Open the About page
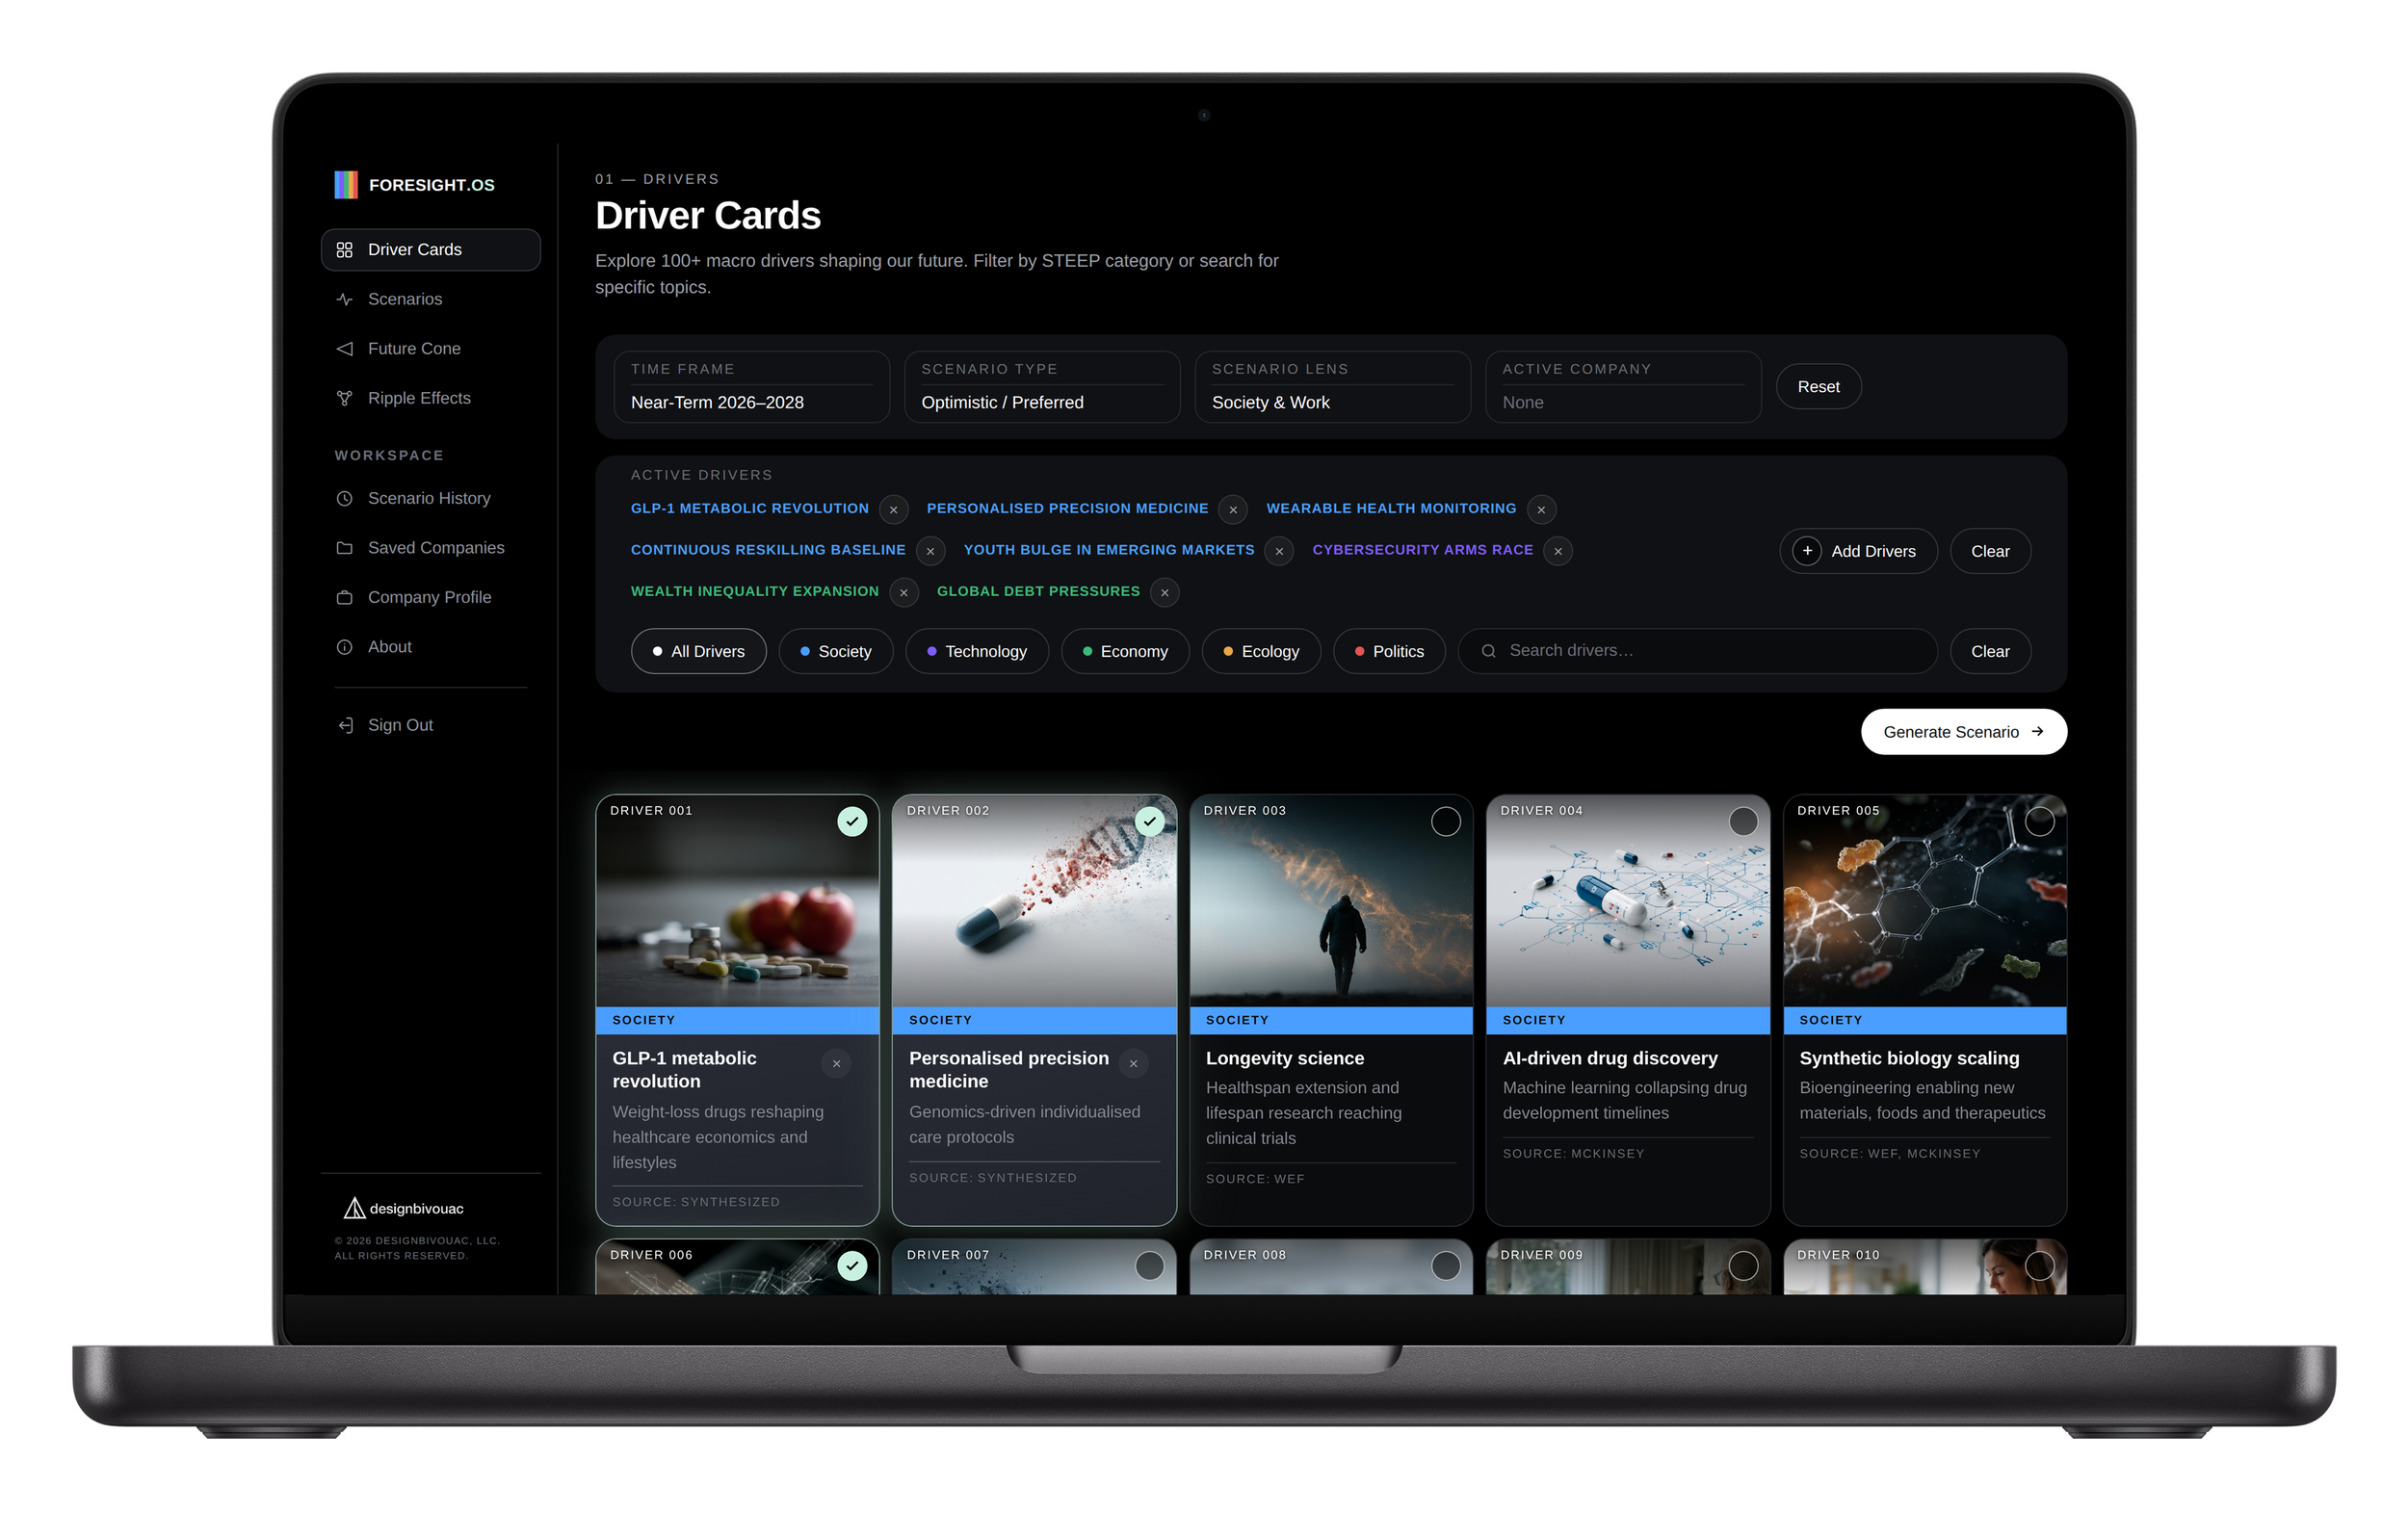2408x1539 pixels. tap(430, 647)
